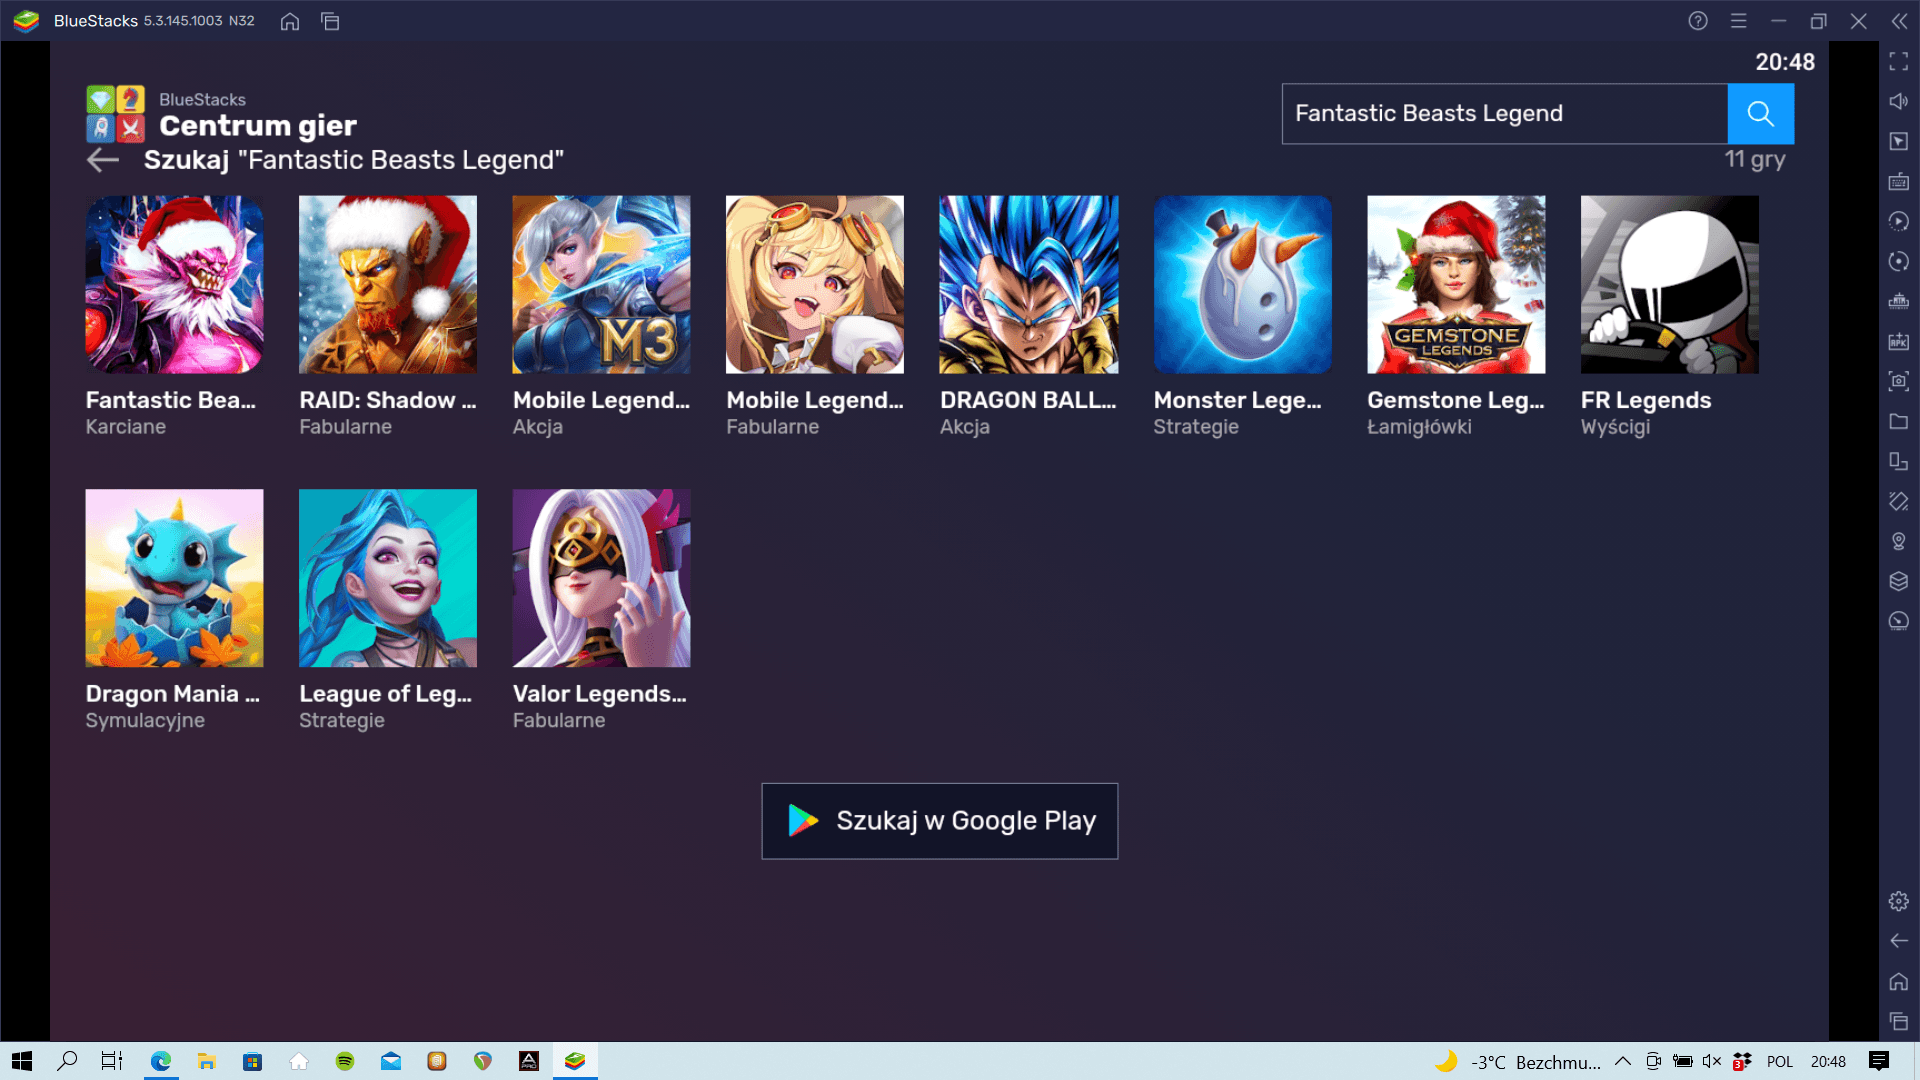Click the recent apps icon in sidebar

(1899, 1021)
